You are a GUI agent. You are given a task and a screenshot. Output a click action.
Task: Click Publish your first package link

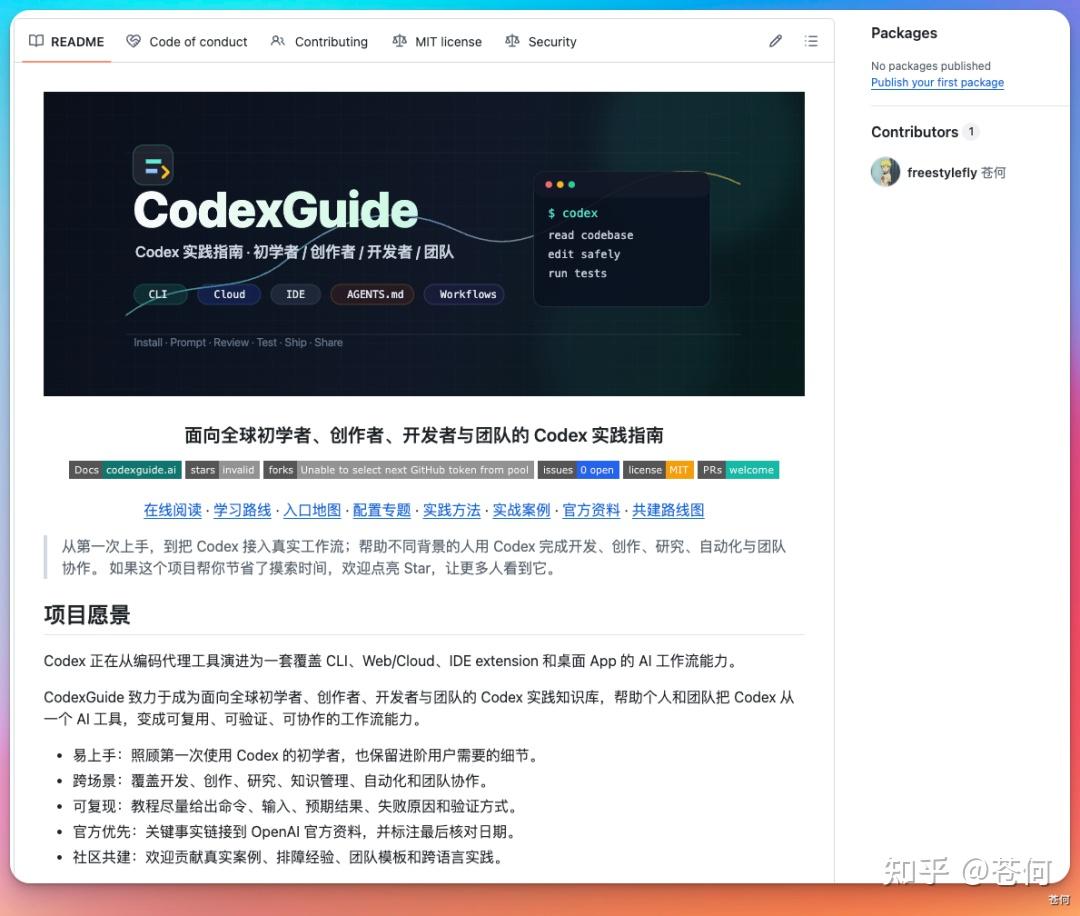[x=937, y=83]
